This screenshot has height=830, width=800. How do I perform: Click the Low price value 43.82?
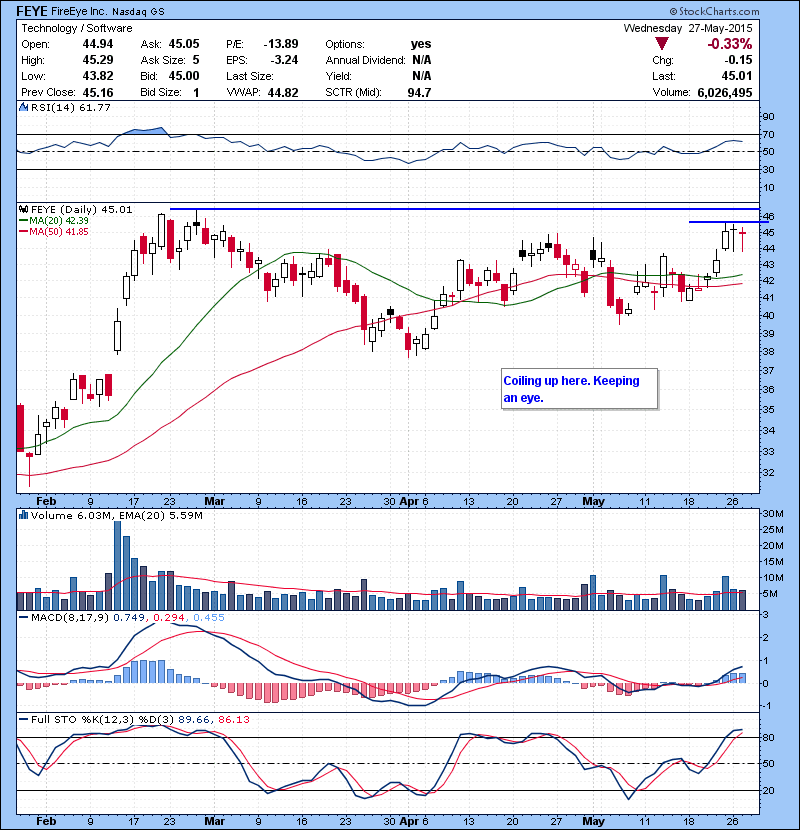(x=98, y=76)
